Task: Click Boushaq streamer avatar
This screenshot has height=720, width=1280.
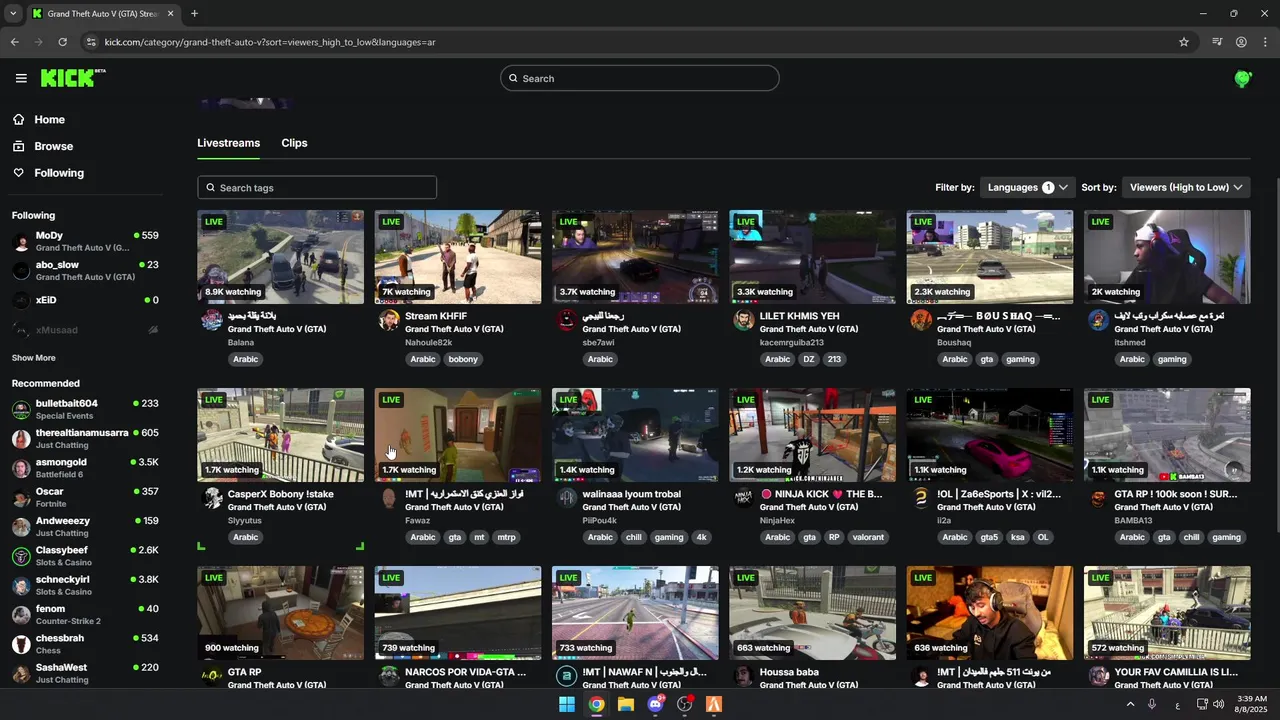Action: pos(921,319)
